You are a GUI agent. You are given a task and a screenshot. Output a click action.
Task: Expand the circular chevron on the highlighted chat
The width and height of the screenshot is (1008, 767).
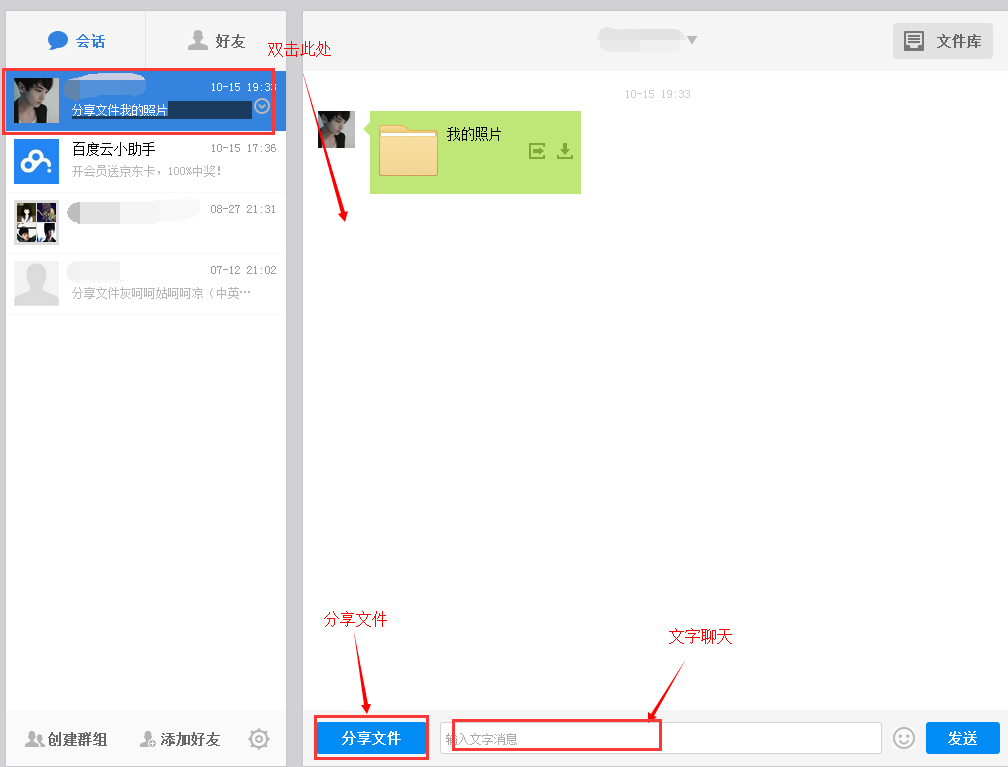pyautogui.click(x=262, y=105)
